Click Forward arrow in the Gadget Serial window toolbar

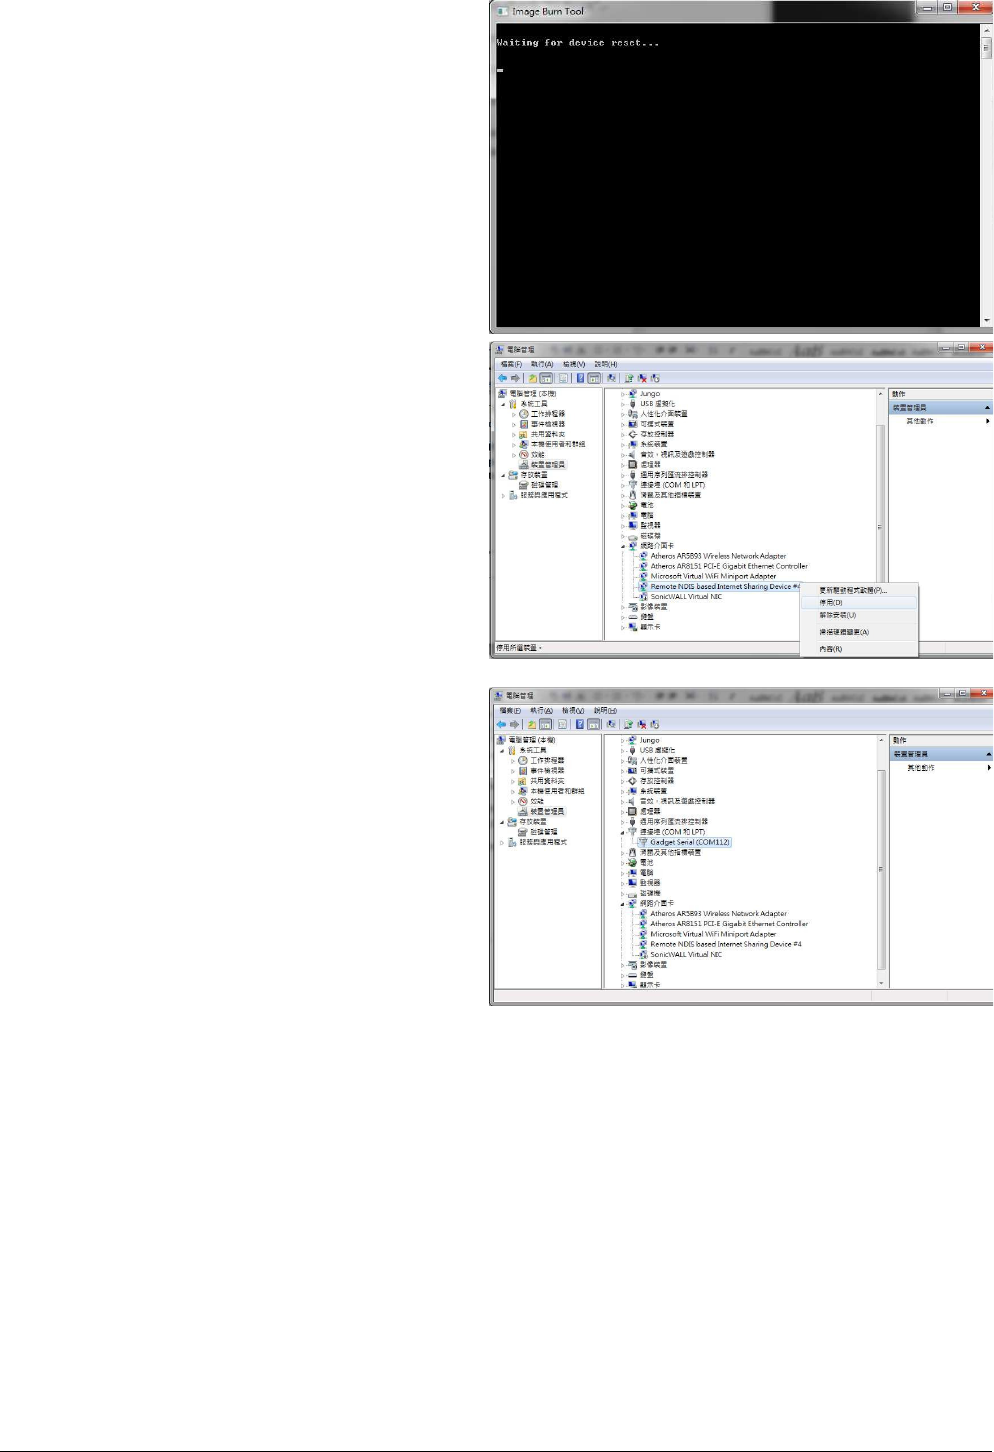pos(515,724)
